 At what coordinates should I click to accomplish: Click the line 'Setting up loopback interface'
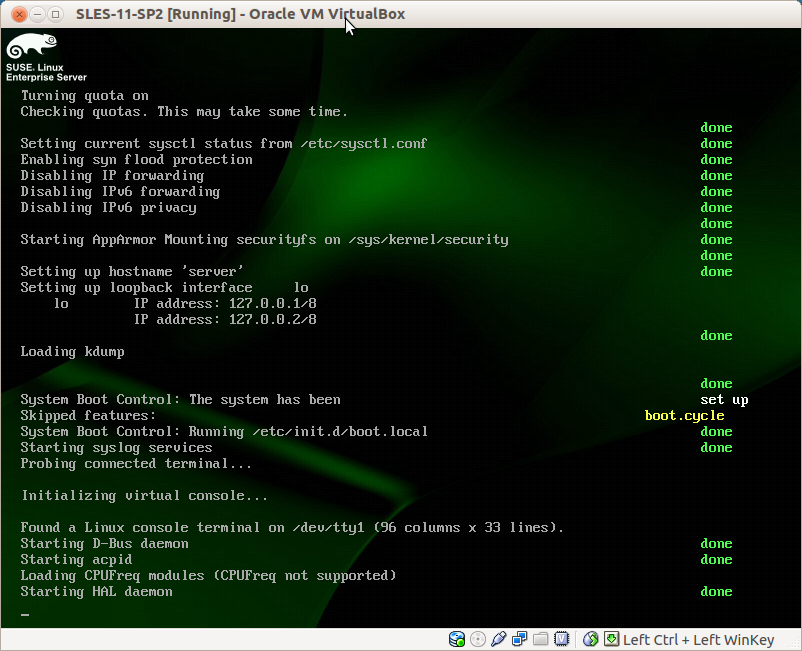pos(164,287)
